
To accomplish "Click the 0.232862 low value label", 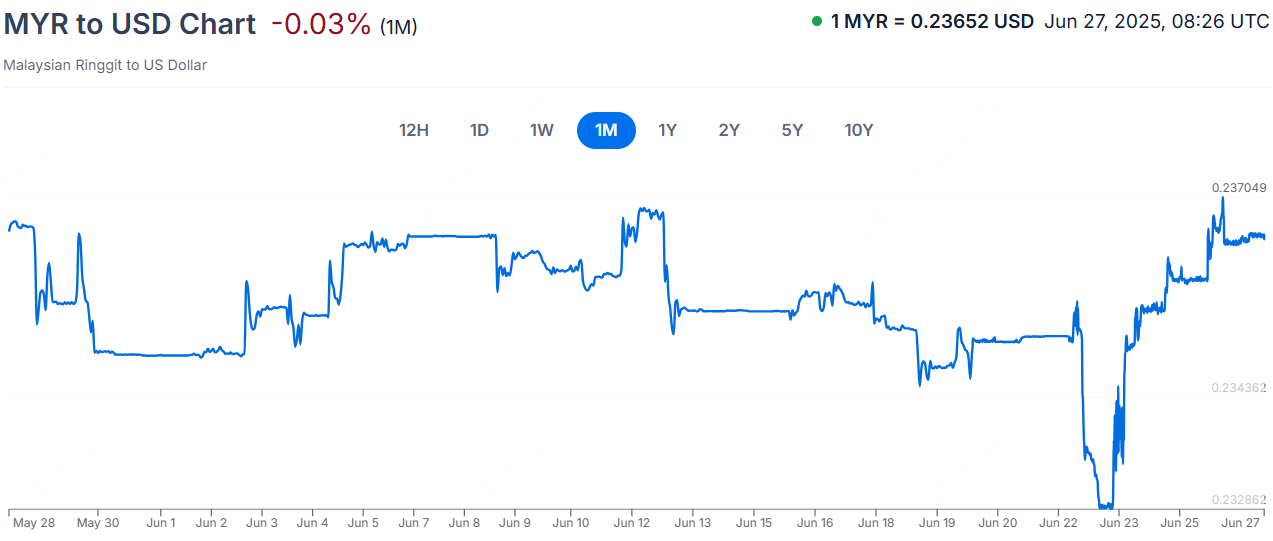I will (1239, 499).
